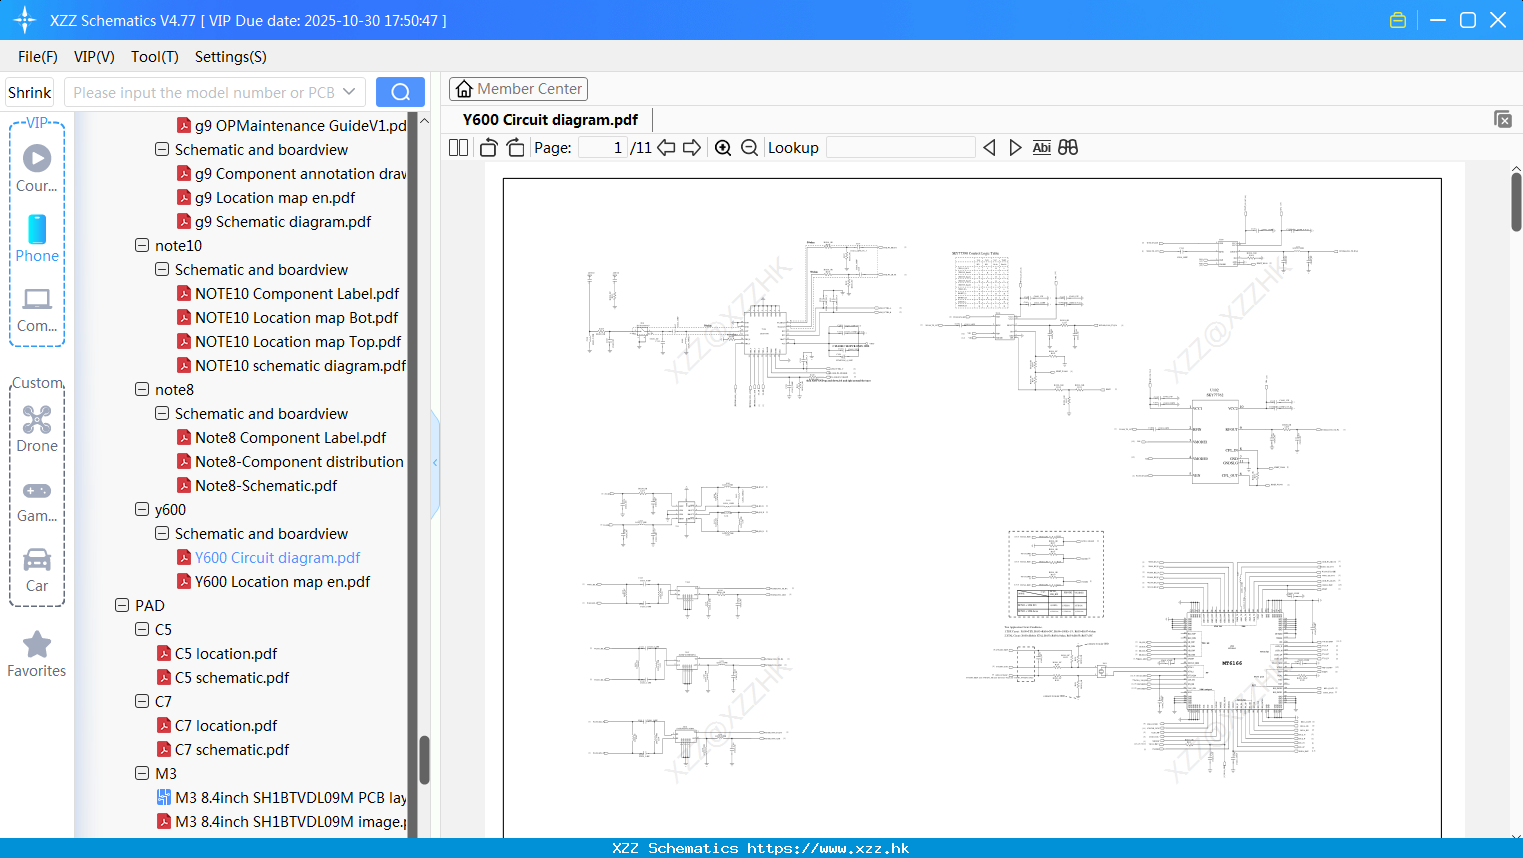This screenshot has width=1523, height=858.
Task: Click the blue search button
Action: (x=400, y=92)
